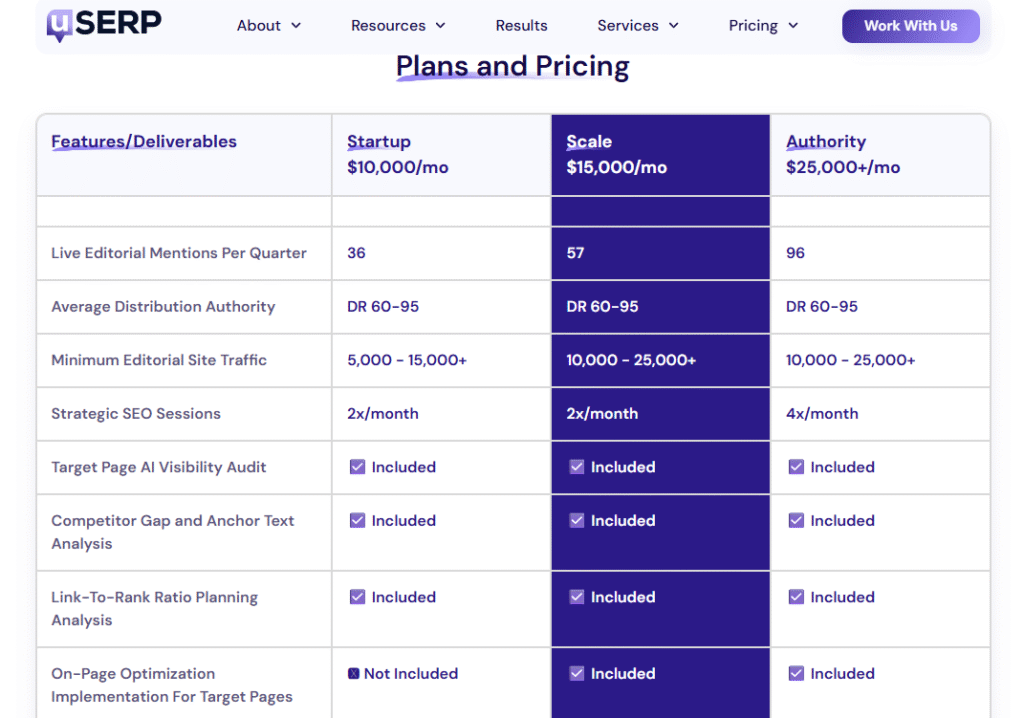The width and height of the screenshot is (1024, 718).
Task: Expand the About dropdown menu
Action: (268, 26)
